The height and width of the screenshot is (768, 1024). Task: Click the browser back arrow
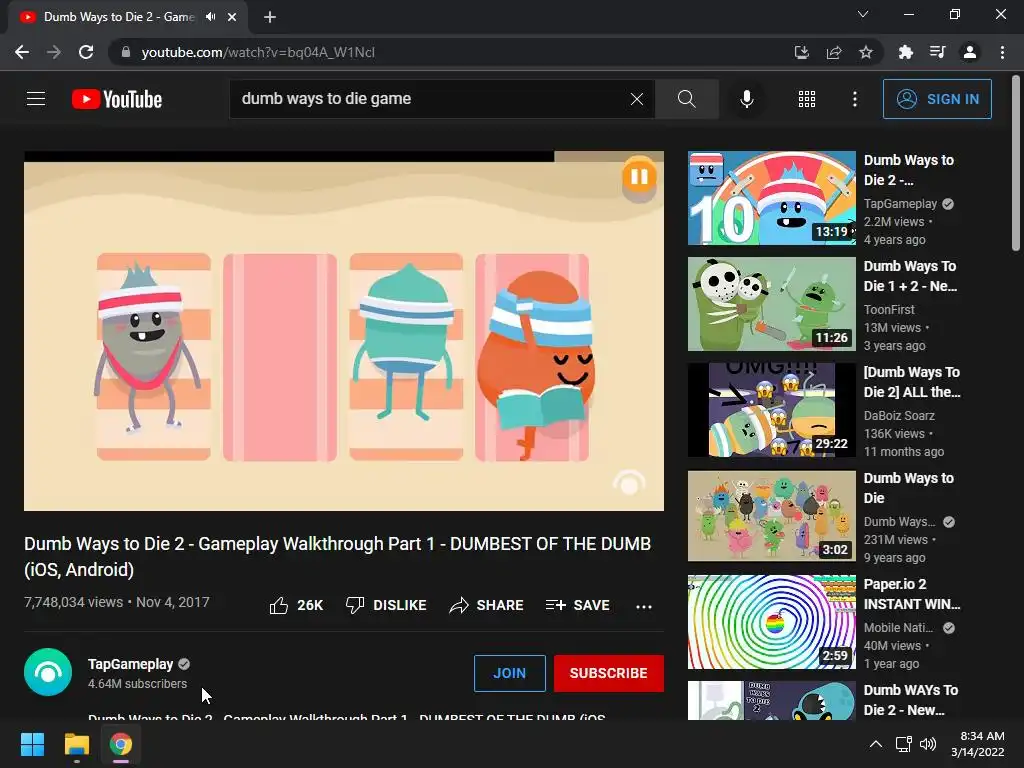[x=22, y=52]
